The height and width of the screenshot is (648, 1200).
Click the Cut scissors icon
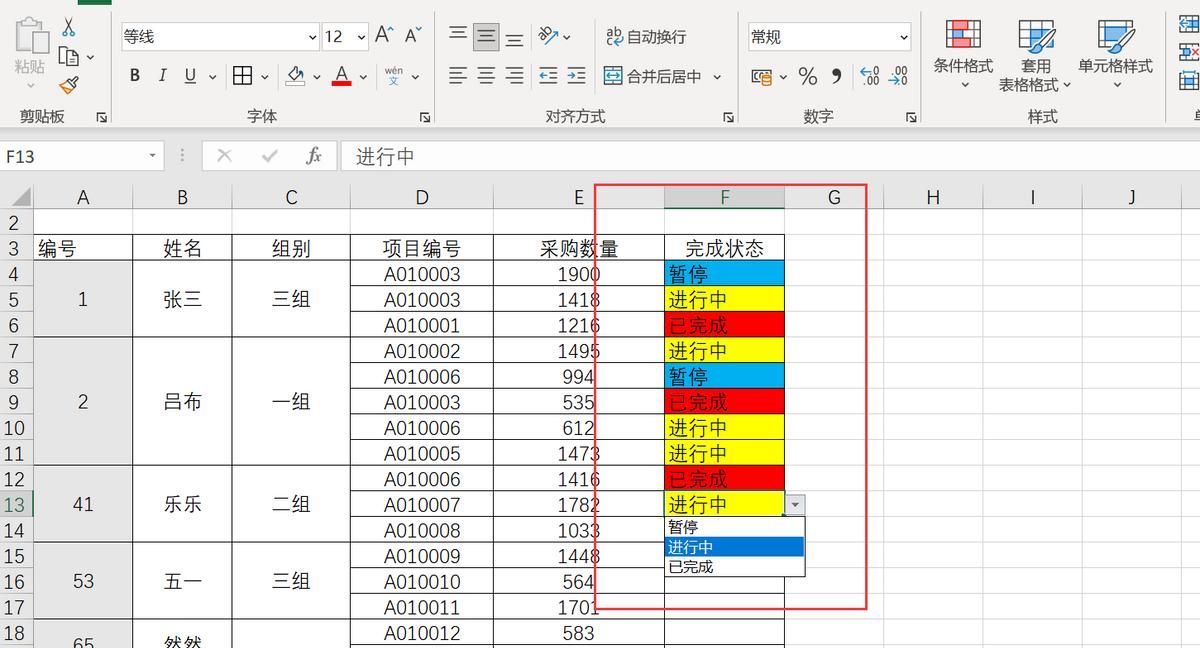tap(69, 24)
